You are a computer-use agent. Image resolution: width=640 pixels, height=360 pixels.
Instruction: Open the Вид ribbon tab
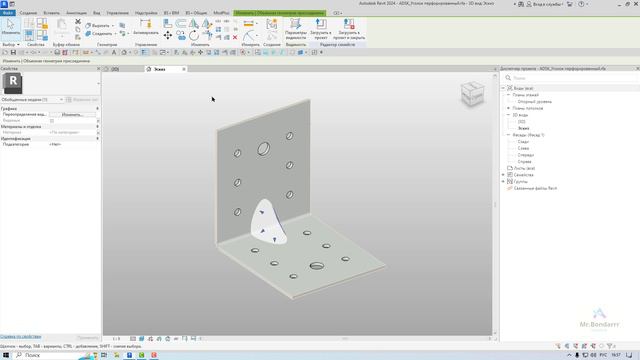click(x=96, y=13)
